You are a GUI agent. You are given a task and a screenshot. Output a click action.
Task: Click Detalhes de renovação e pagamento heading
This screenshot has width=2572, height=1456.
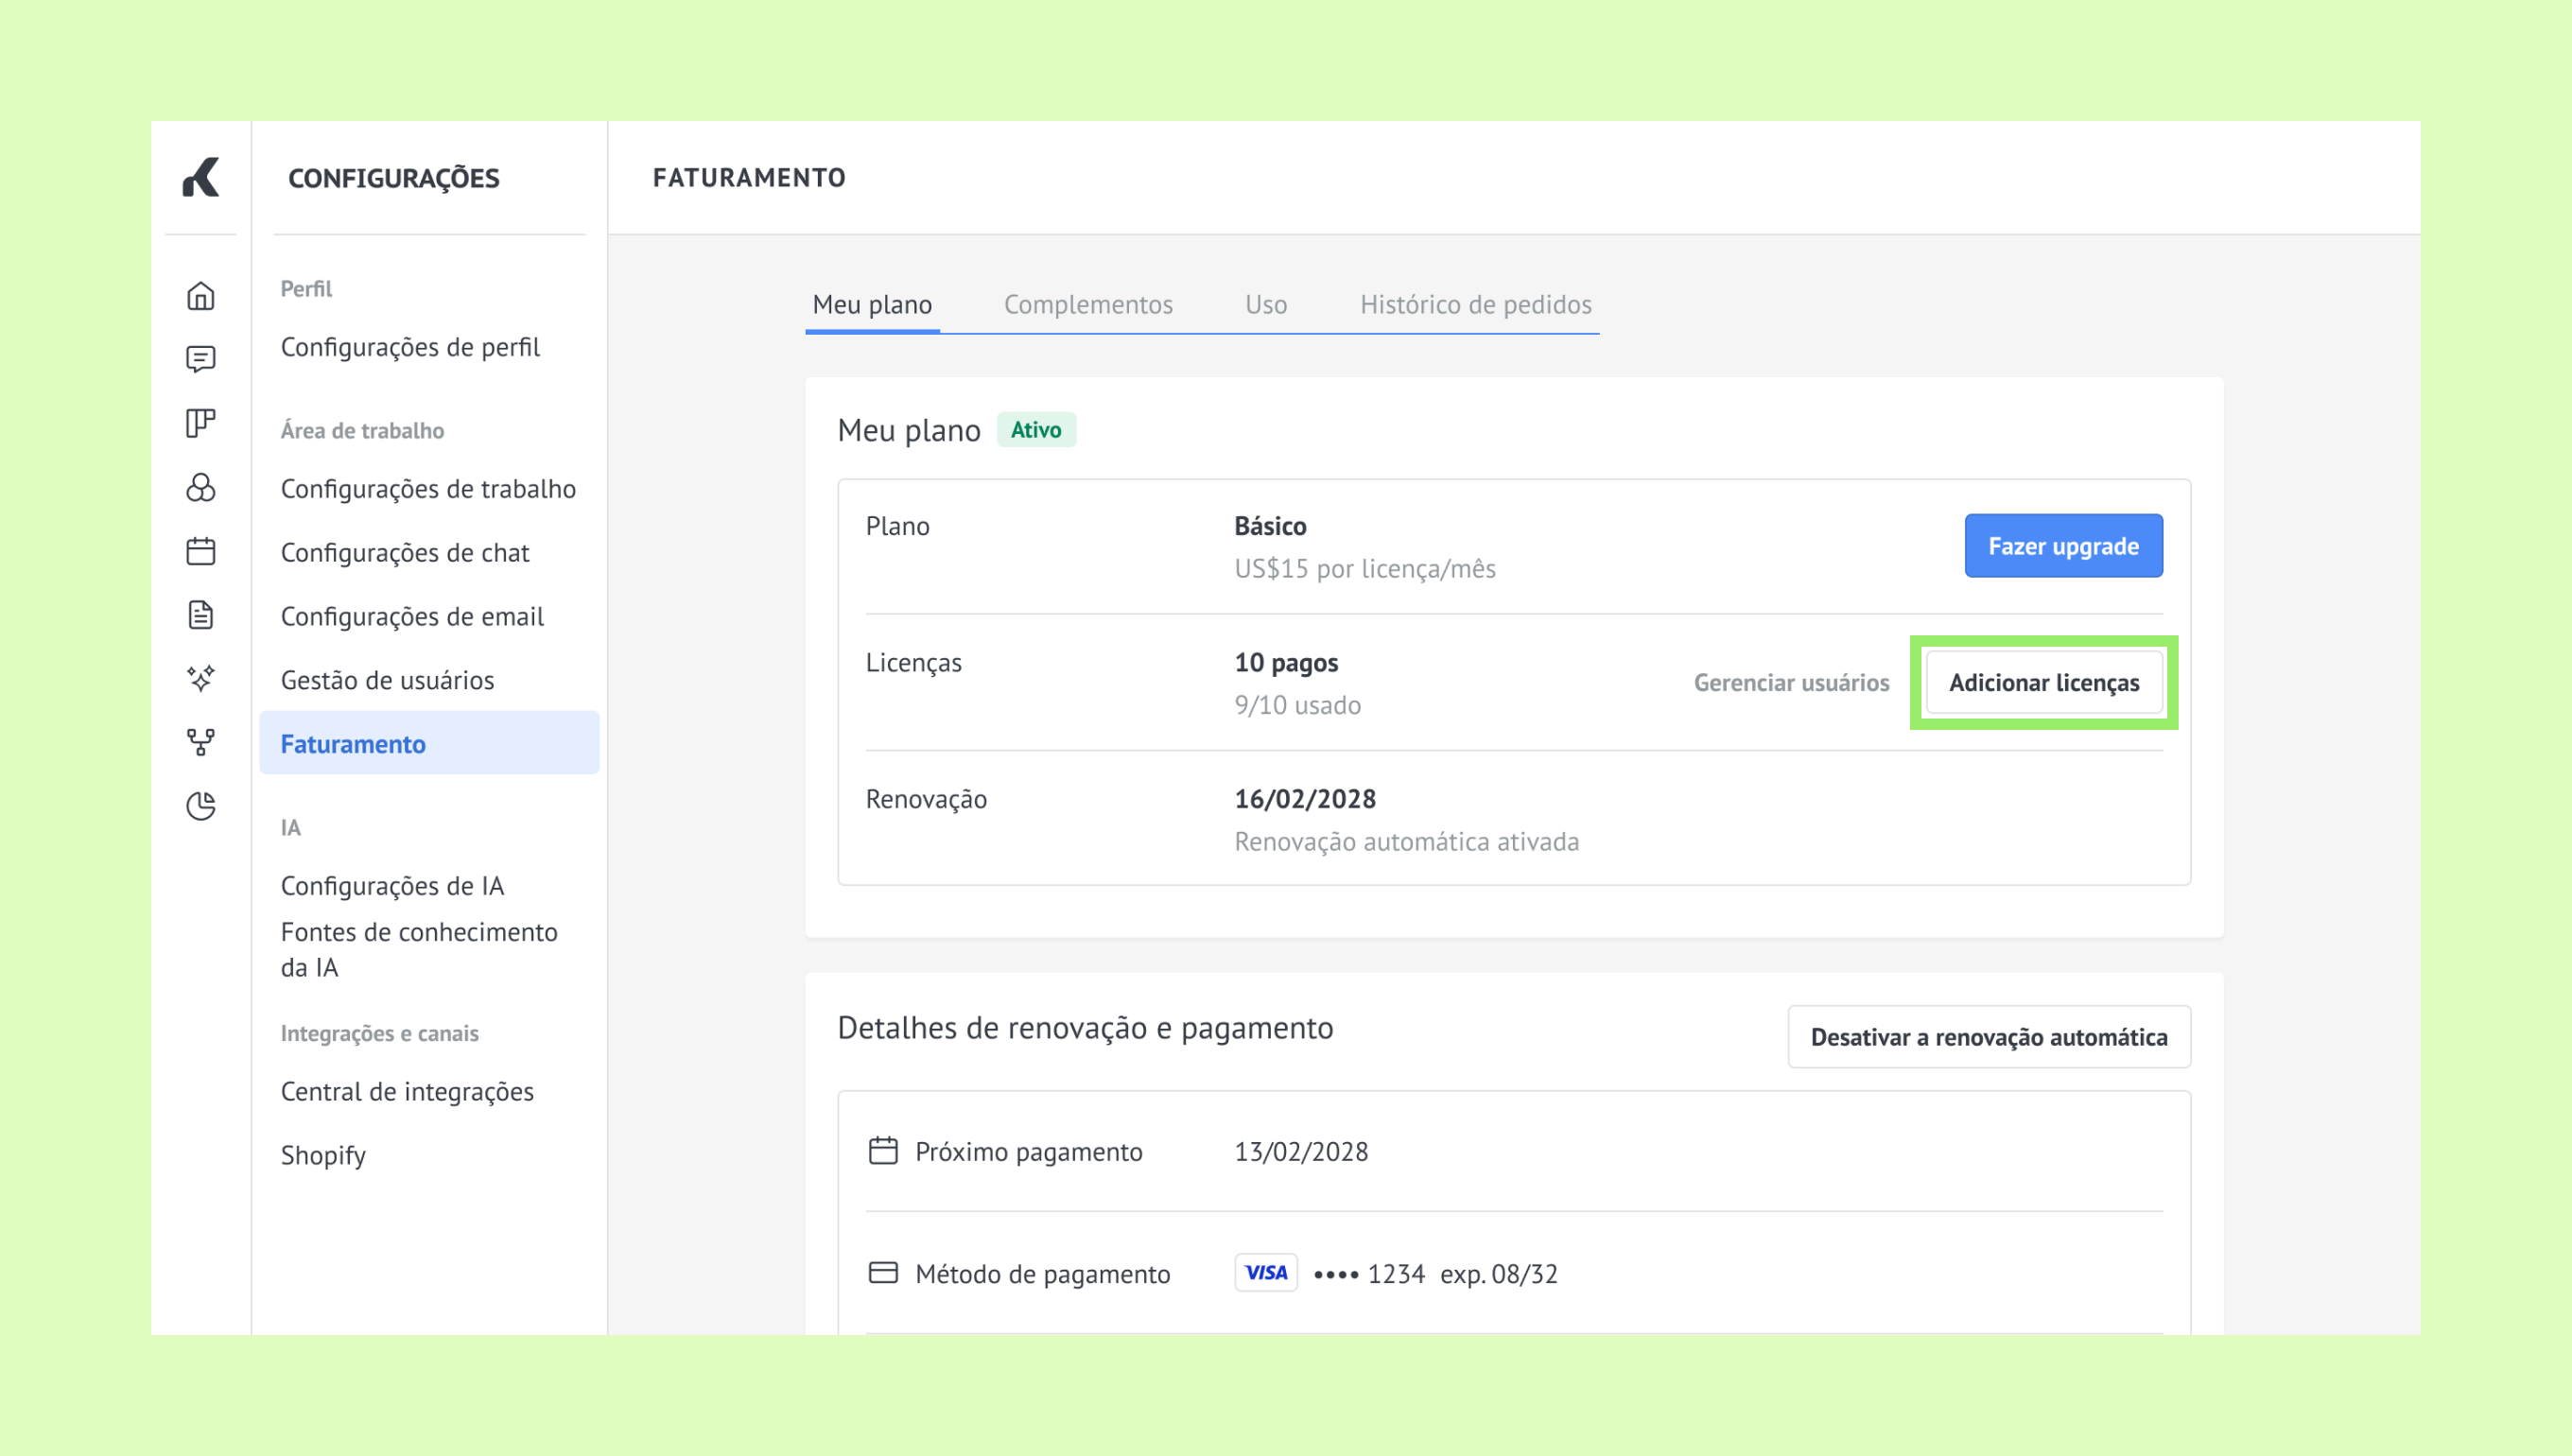coord(1085,1028)
